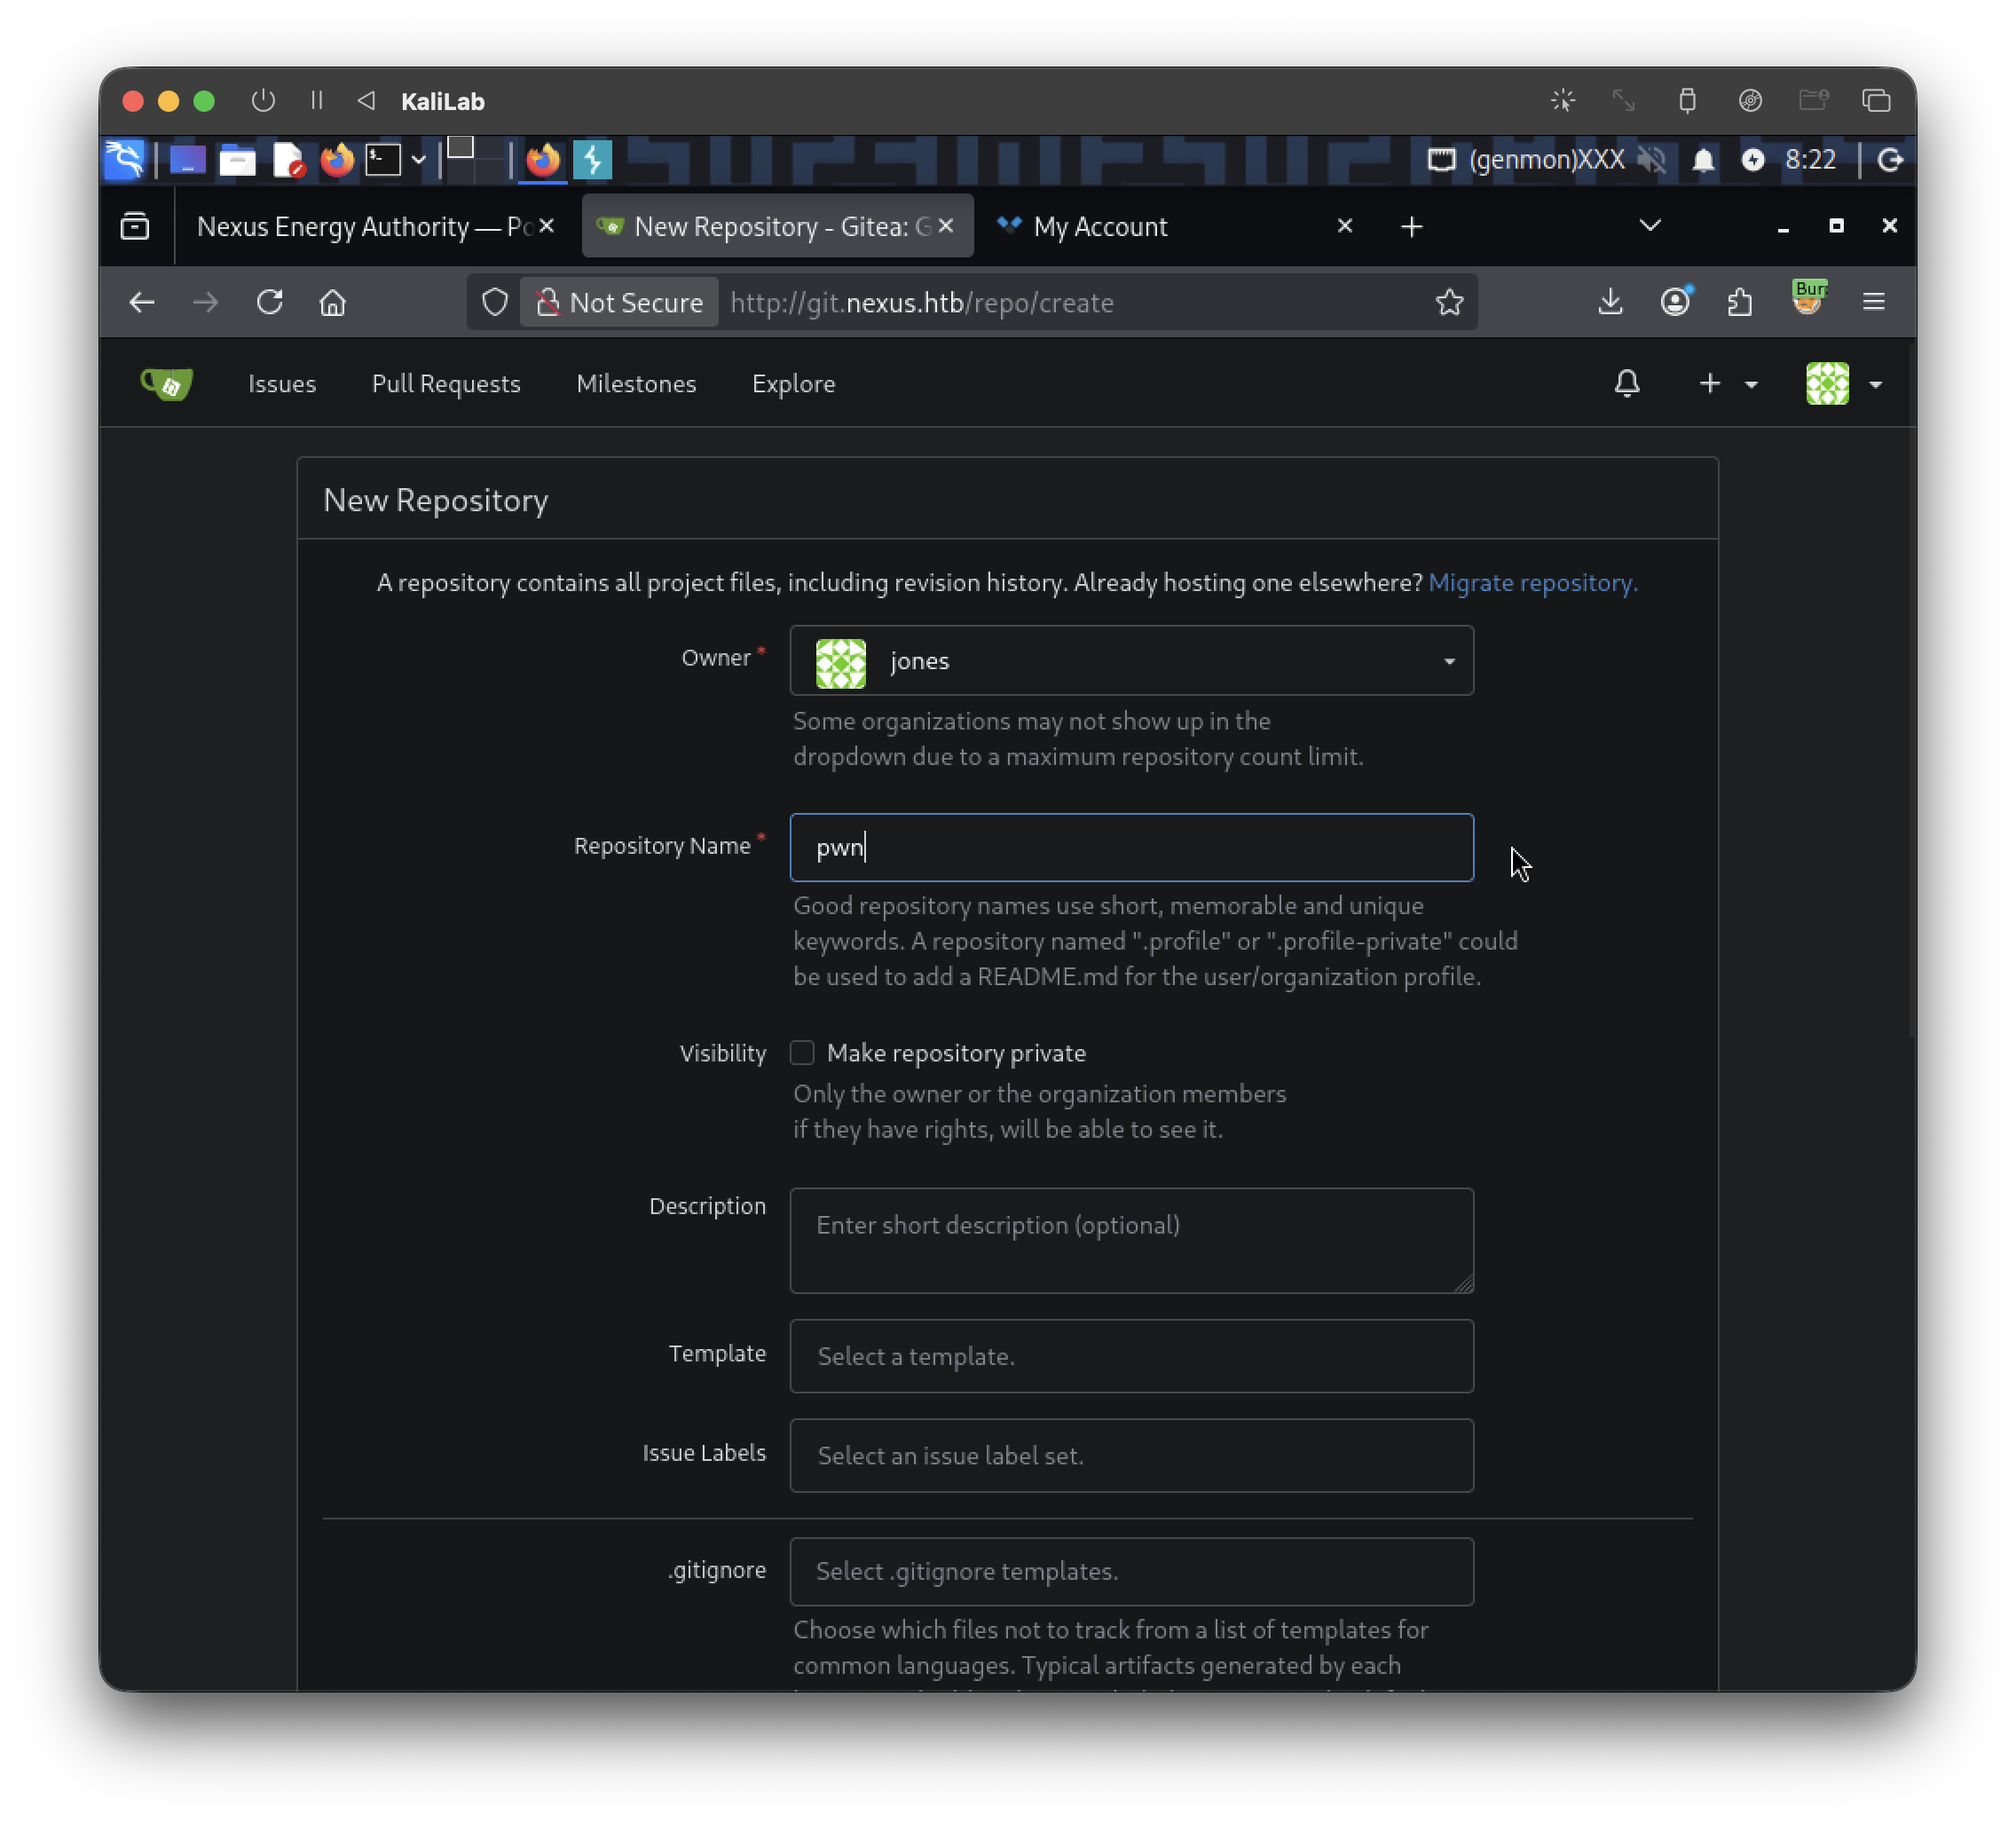Image resolution: width=2016 pixels, height=1823 pixels.
Task: Focus the Repository Name field
Action: click(1131, 848)
